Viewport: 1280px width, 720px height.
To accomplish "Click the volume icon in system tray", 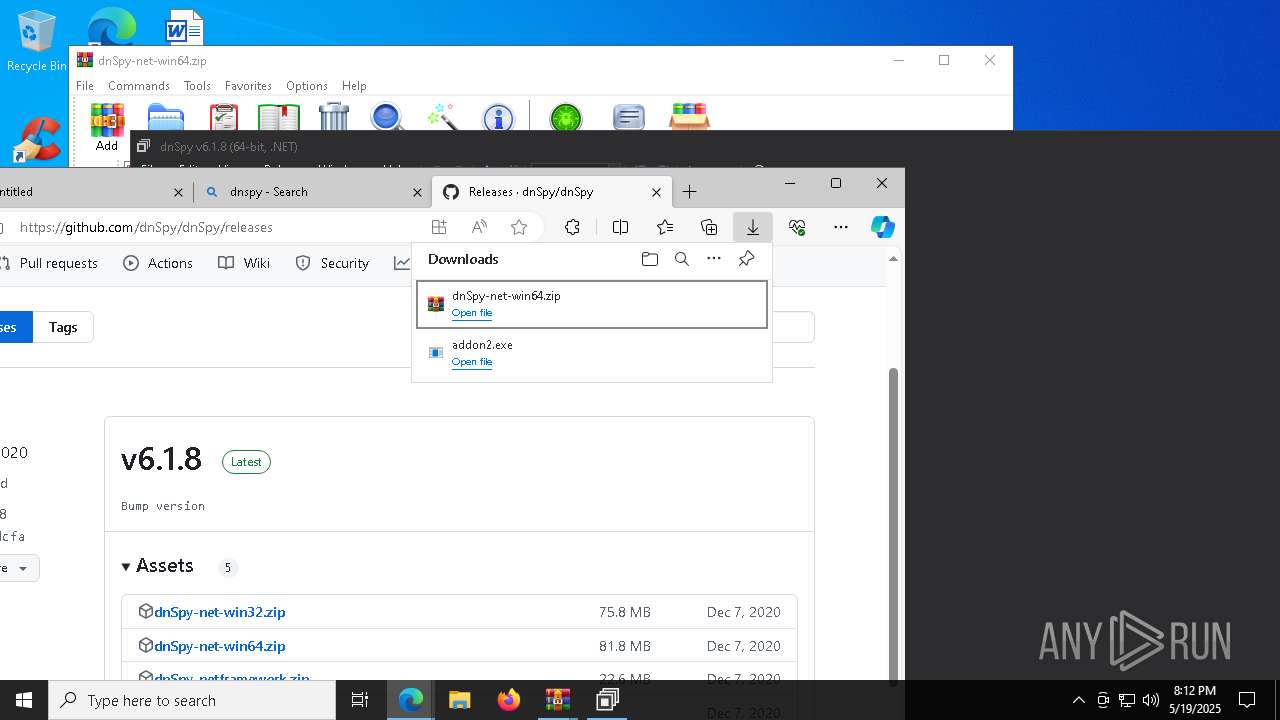I will [x=1151, y=700].
